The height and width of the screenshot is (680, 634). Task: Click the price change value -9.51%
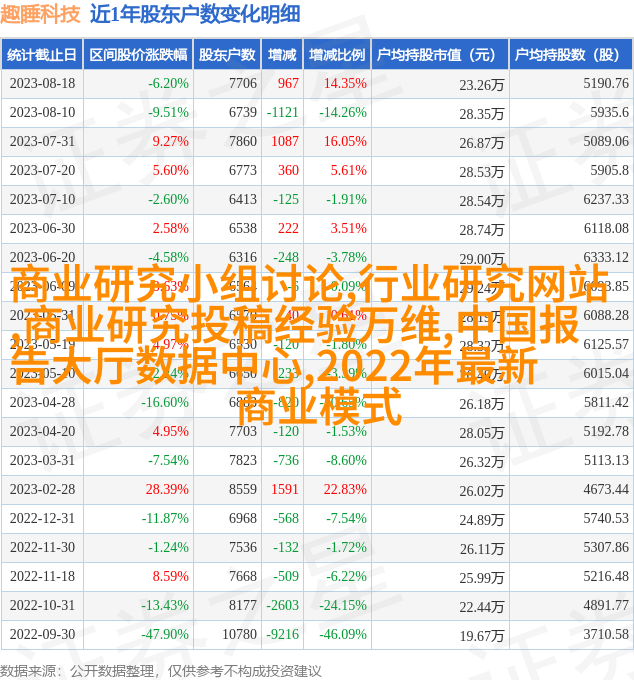[x=168, y=112]
